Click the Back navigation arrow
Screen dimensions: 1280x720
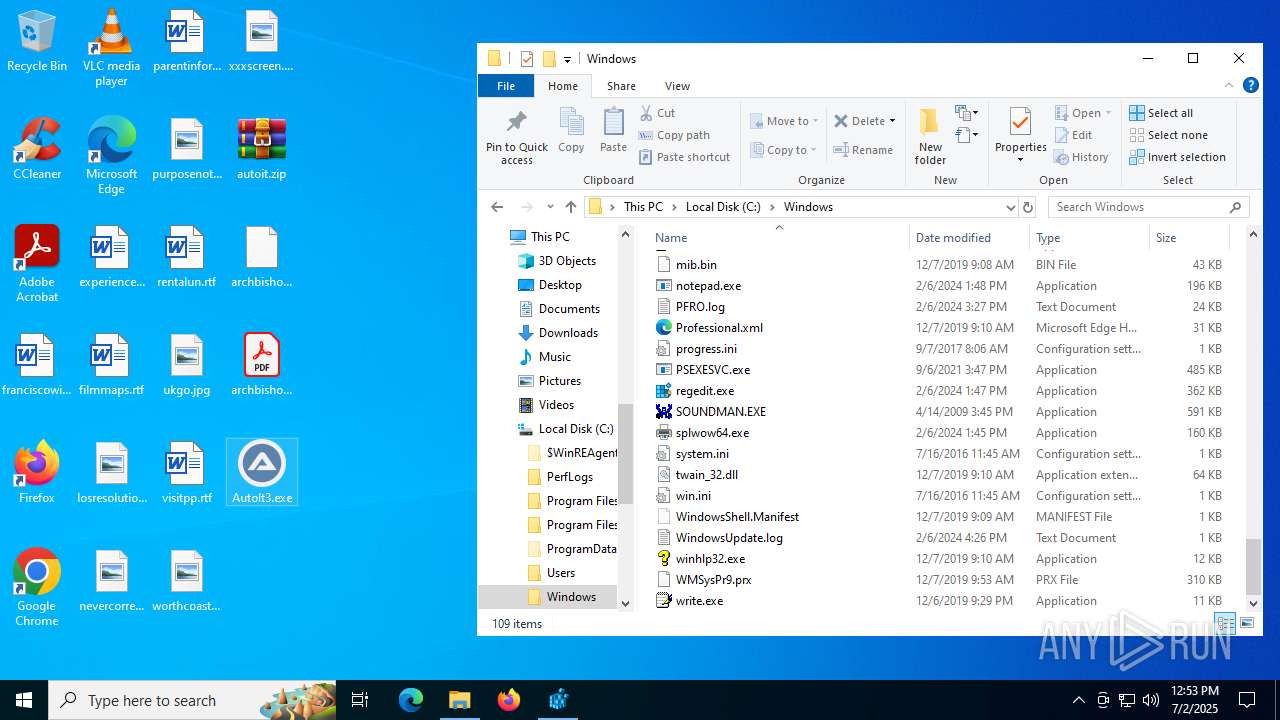tap(497, 207)
